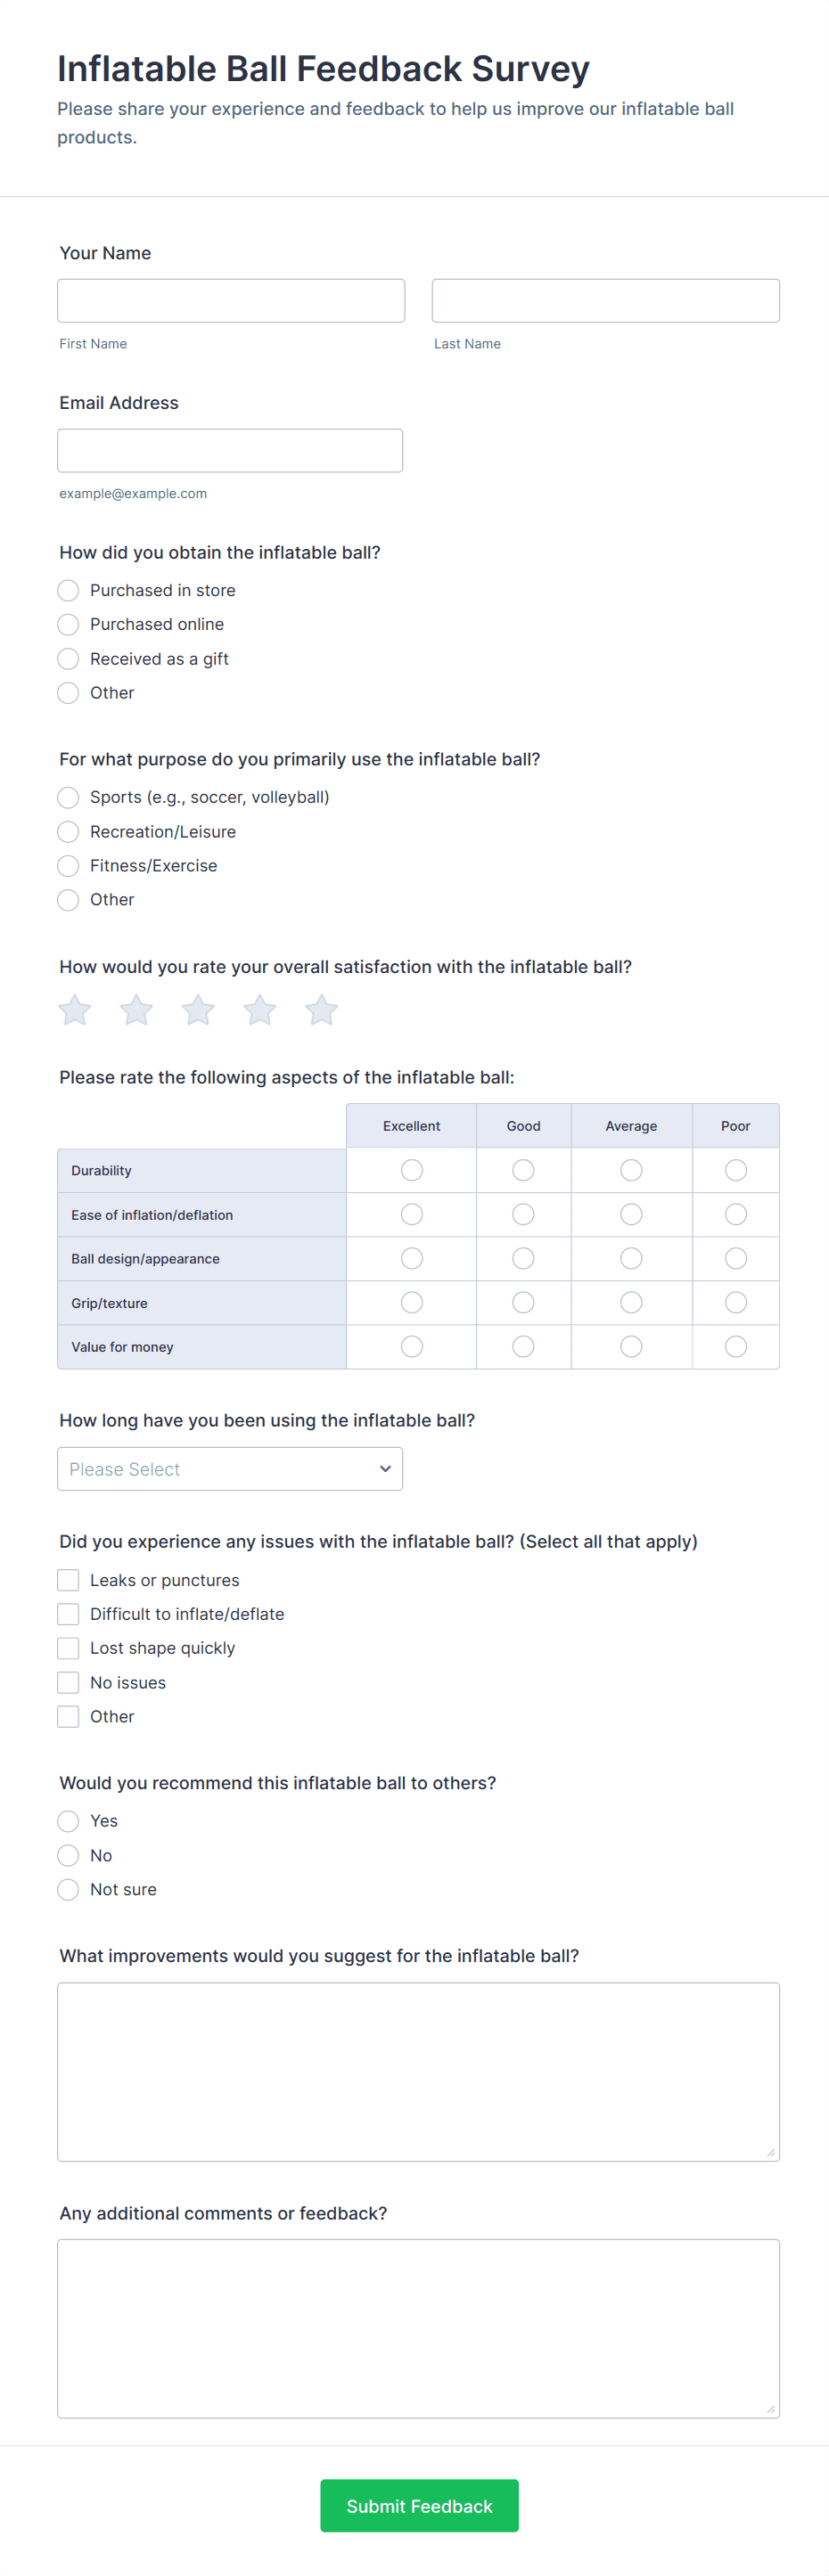Click into the Email Address field

pyautogui.click(x=230, y=451)
